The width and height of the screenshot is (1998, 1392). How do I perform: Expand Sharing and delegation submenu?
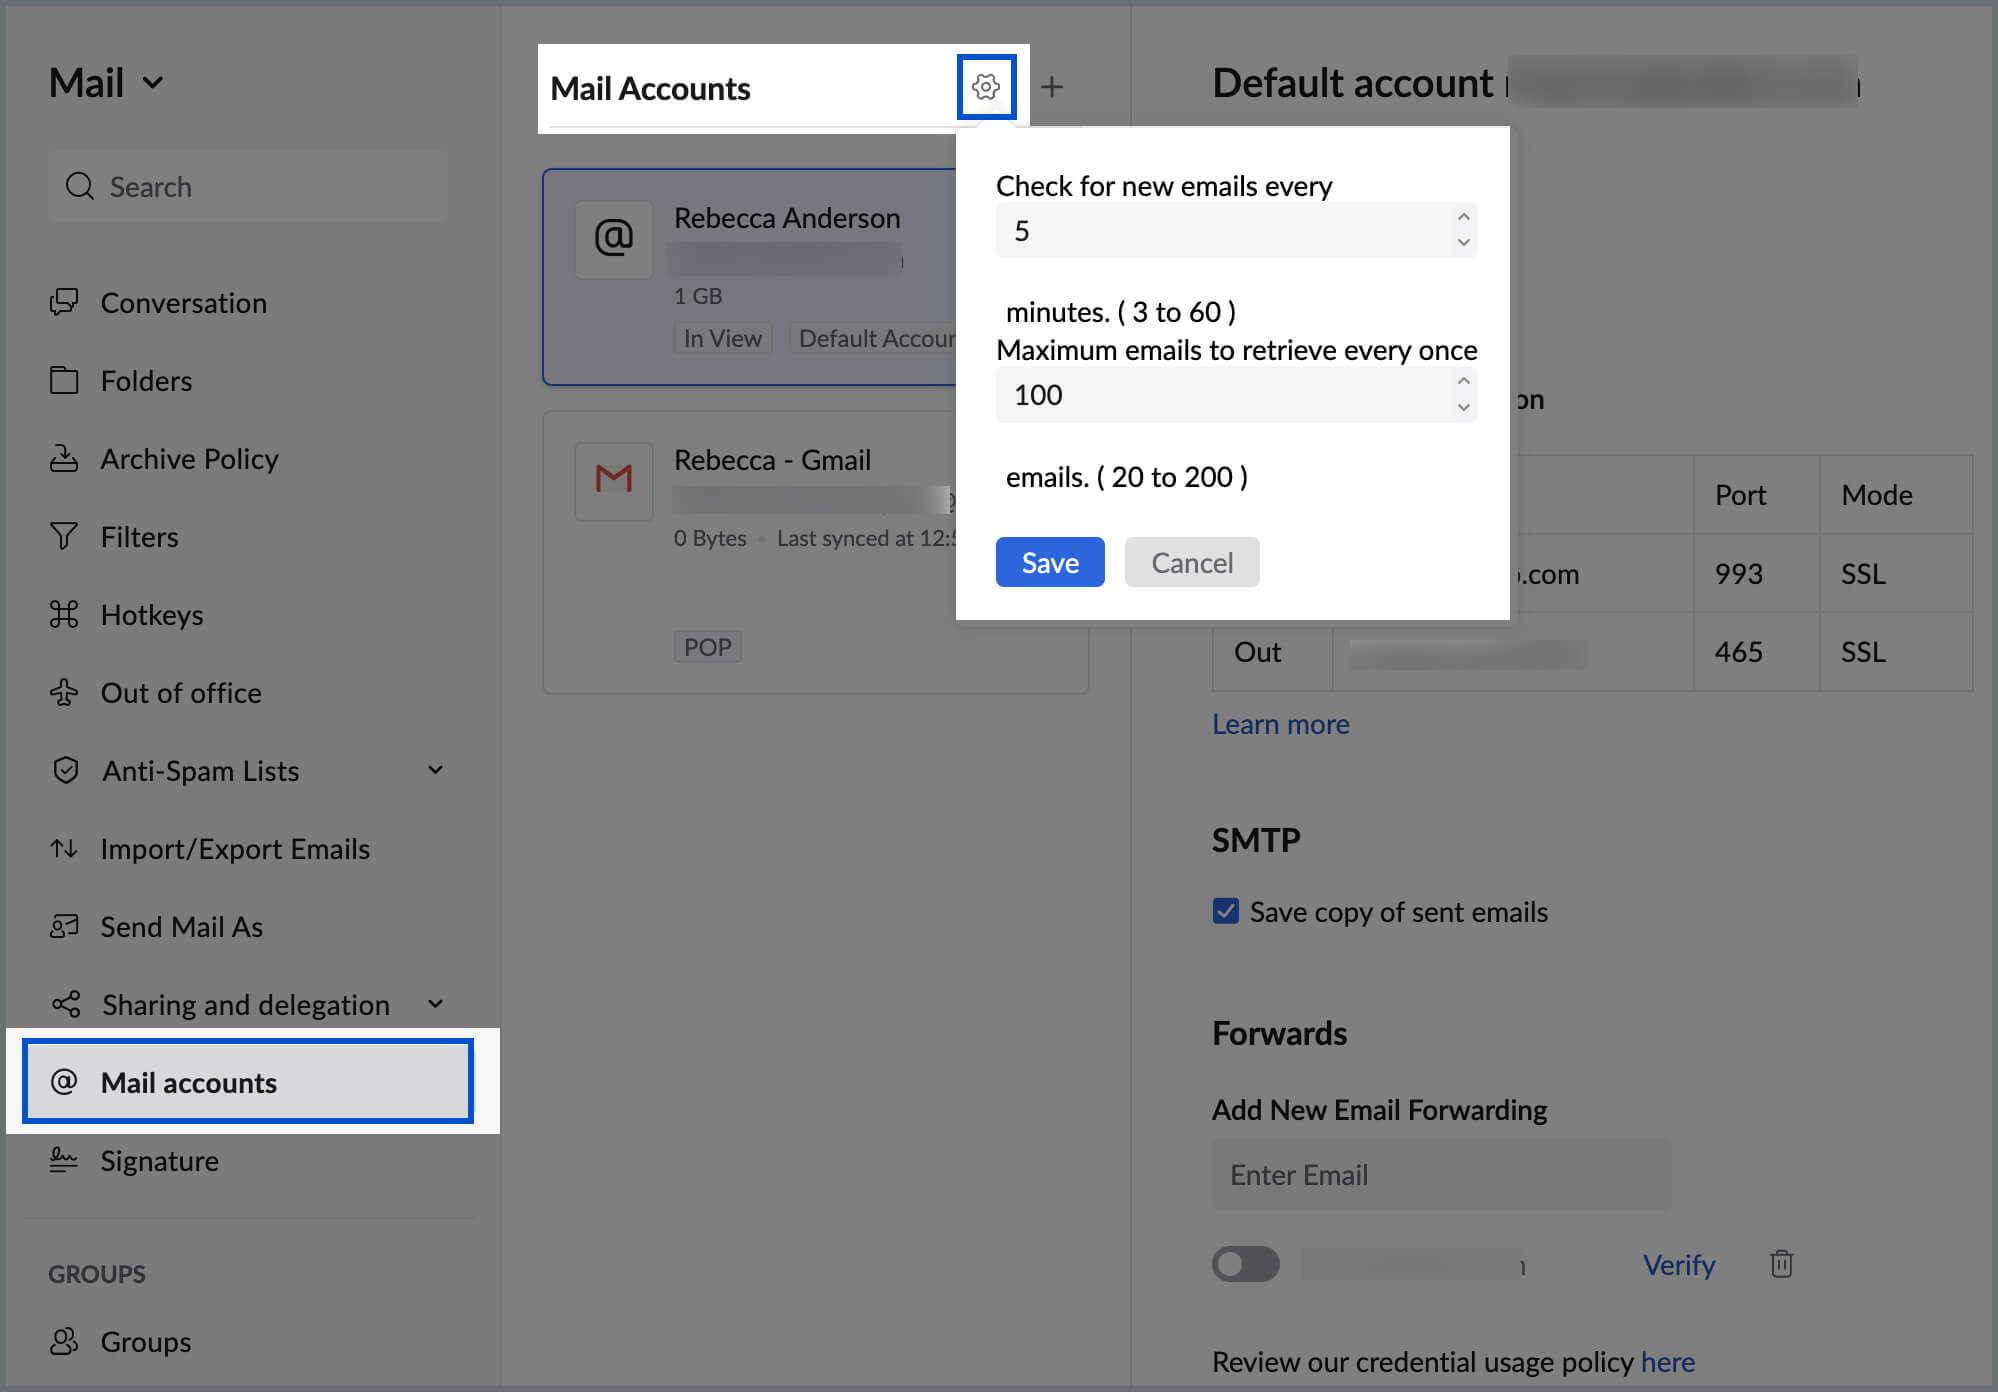[x=435, y=1004]
